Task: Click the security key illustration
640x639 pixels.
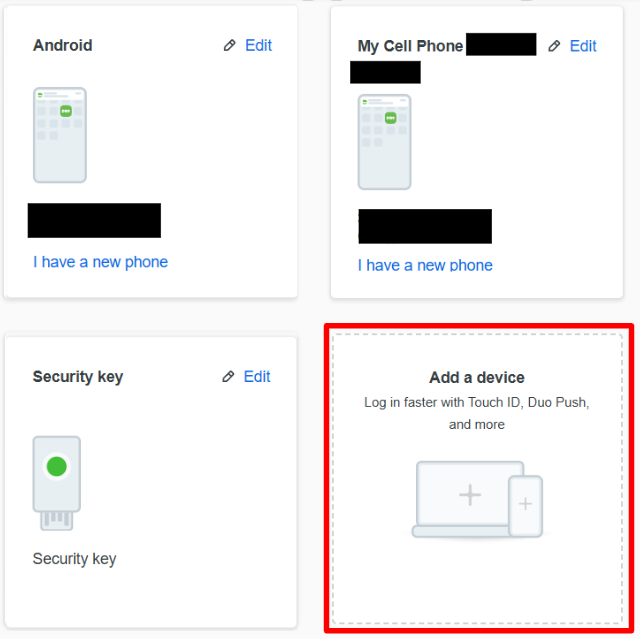Action: pos(57,482)
